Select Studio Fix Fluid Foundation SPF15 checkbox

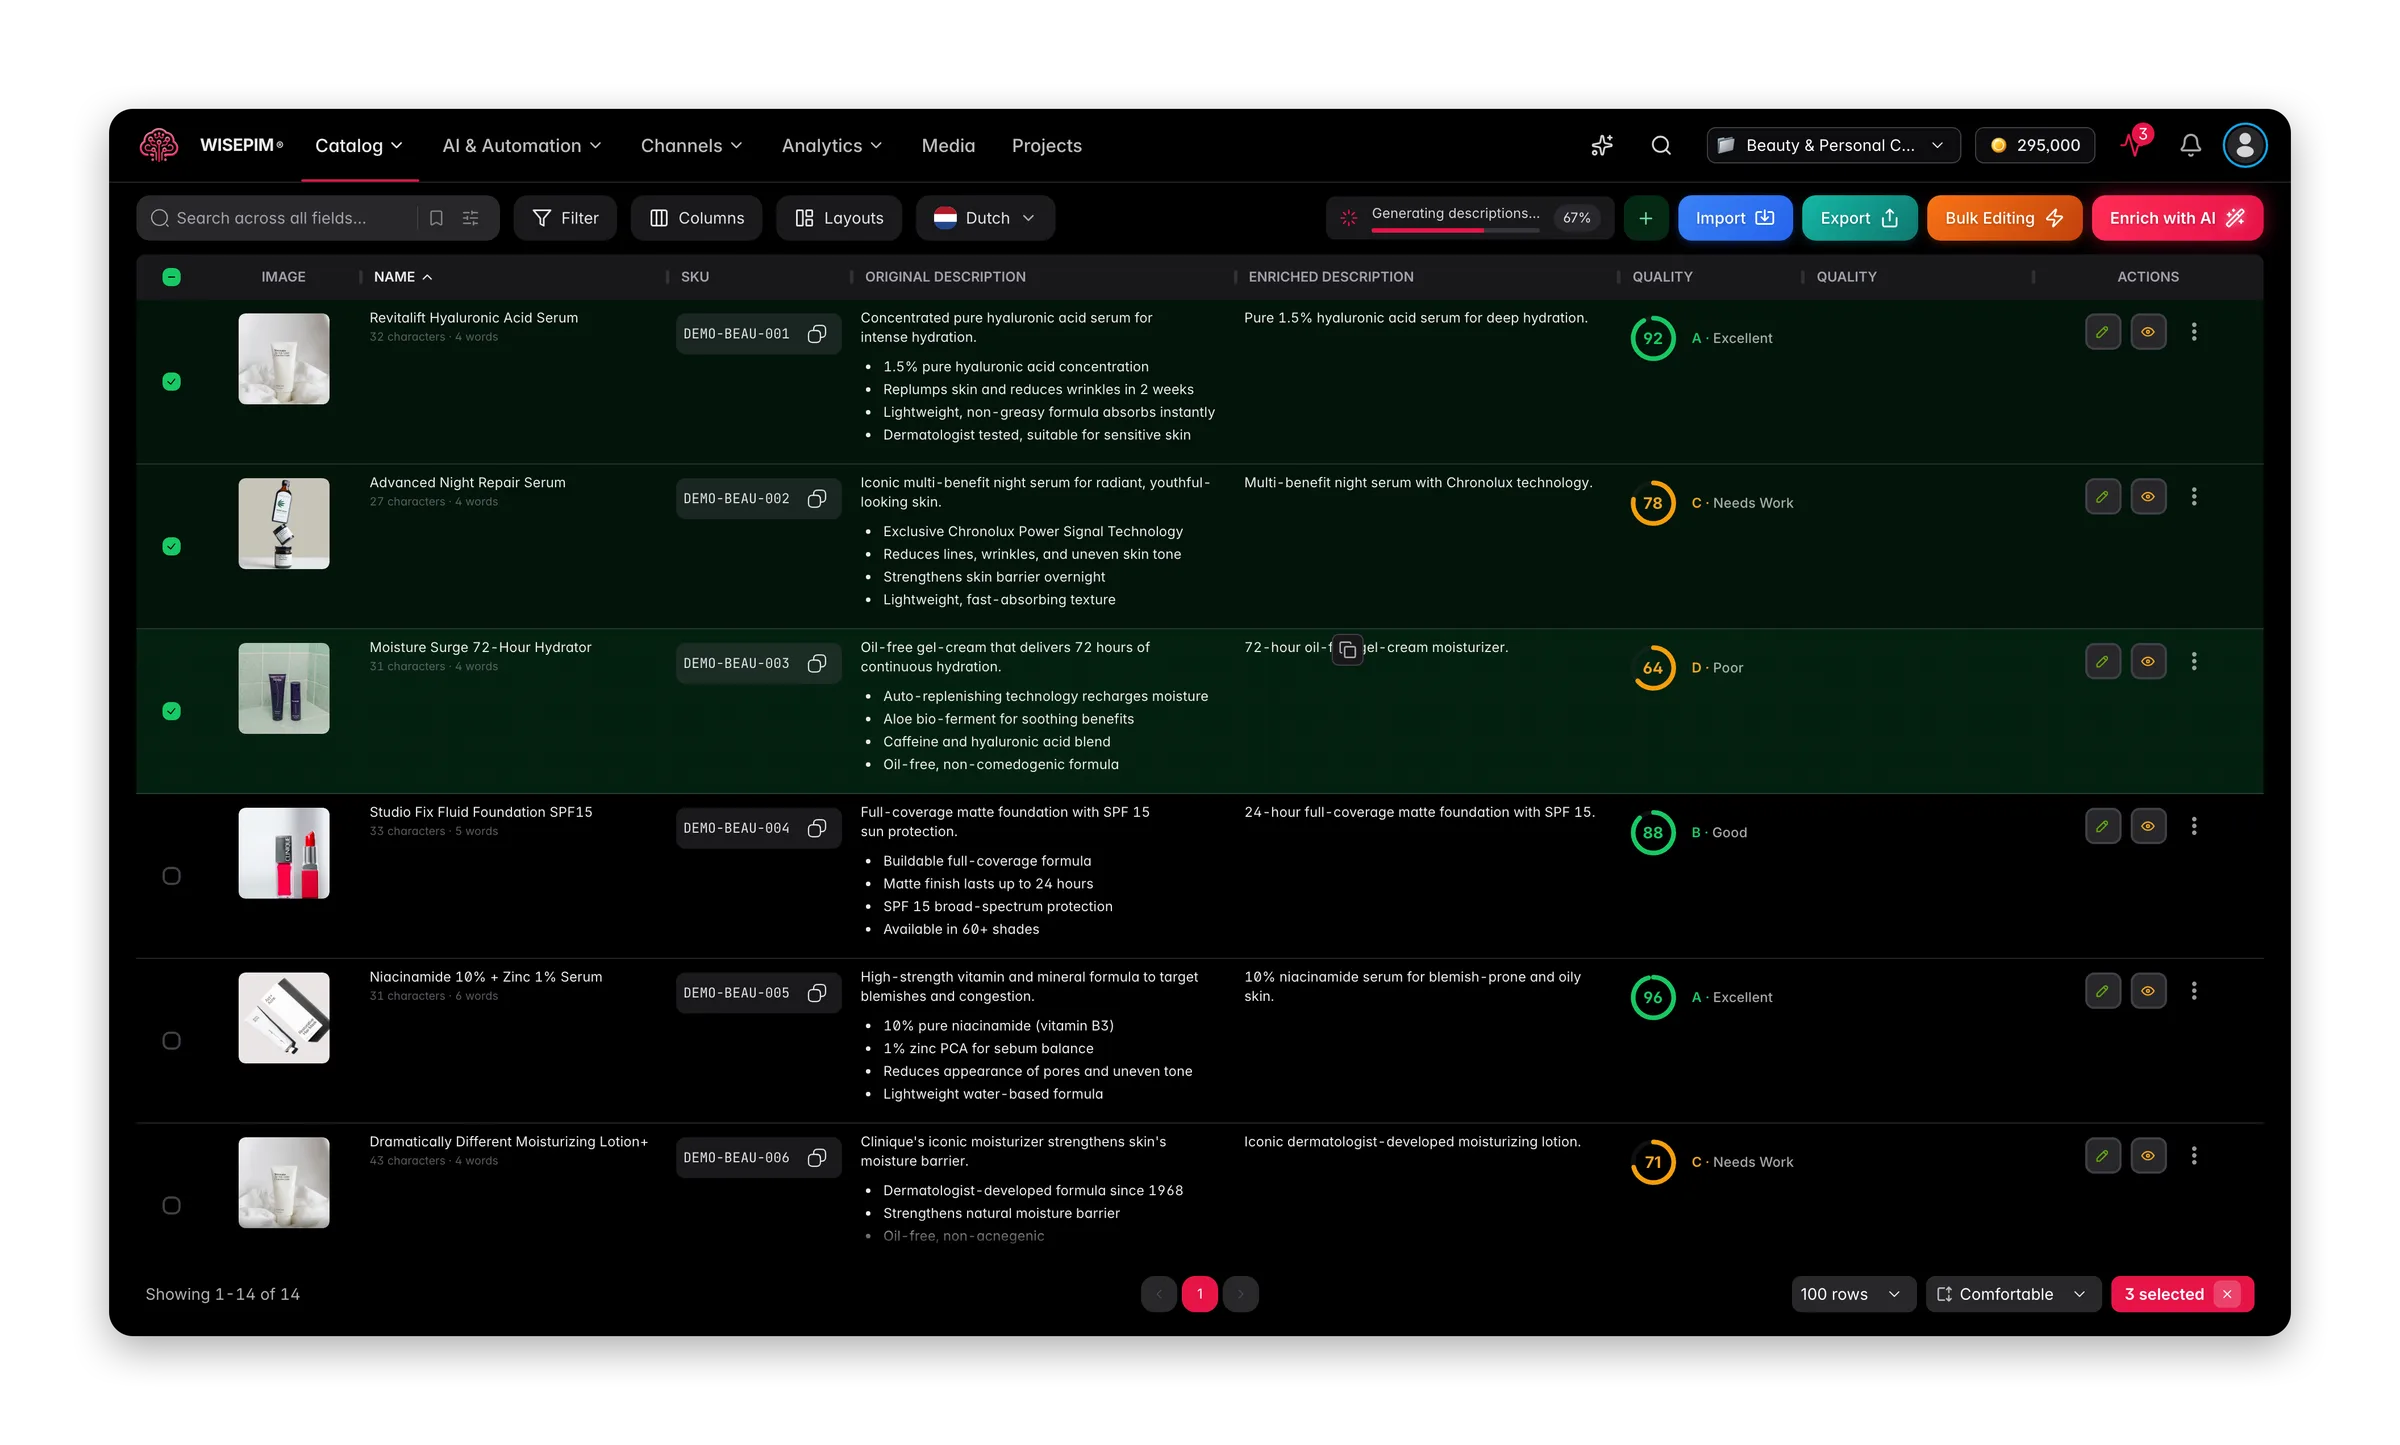(172, 876)
